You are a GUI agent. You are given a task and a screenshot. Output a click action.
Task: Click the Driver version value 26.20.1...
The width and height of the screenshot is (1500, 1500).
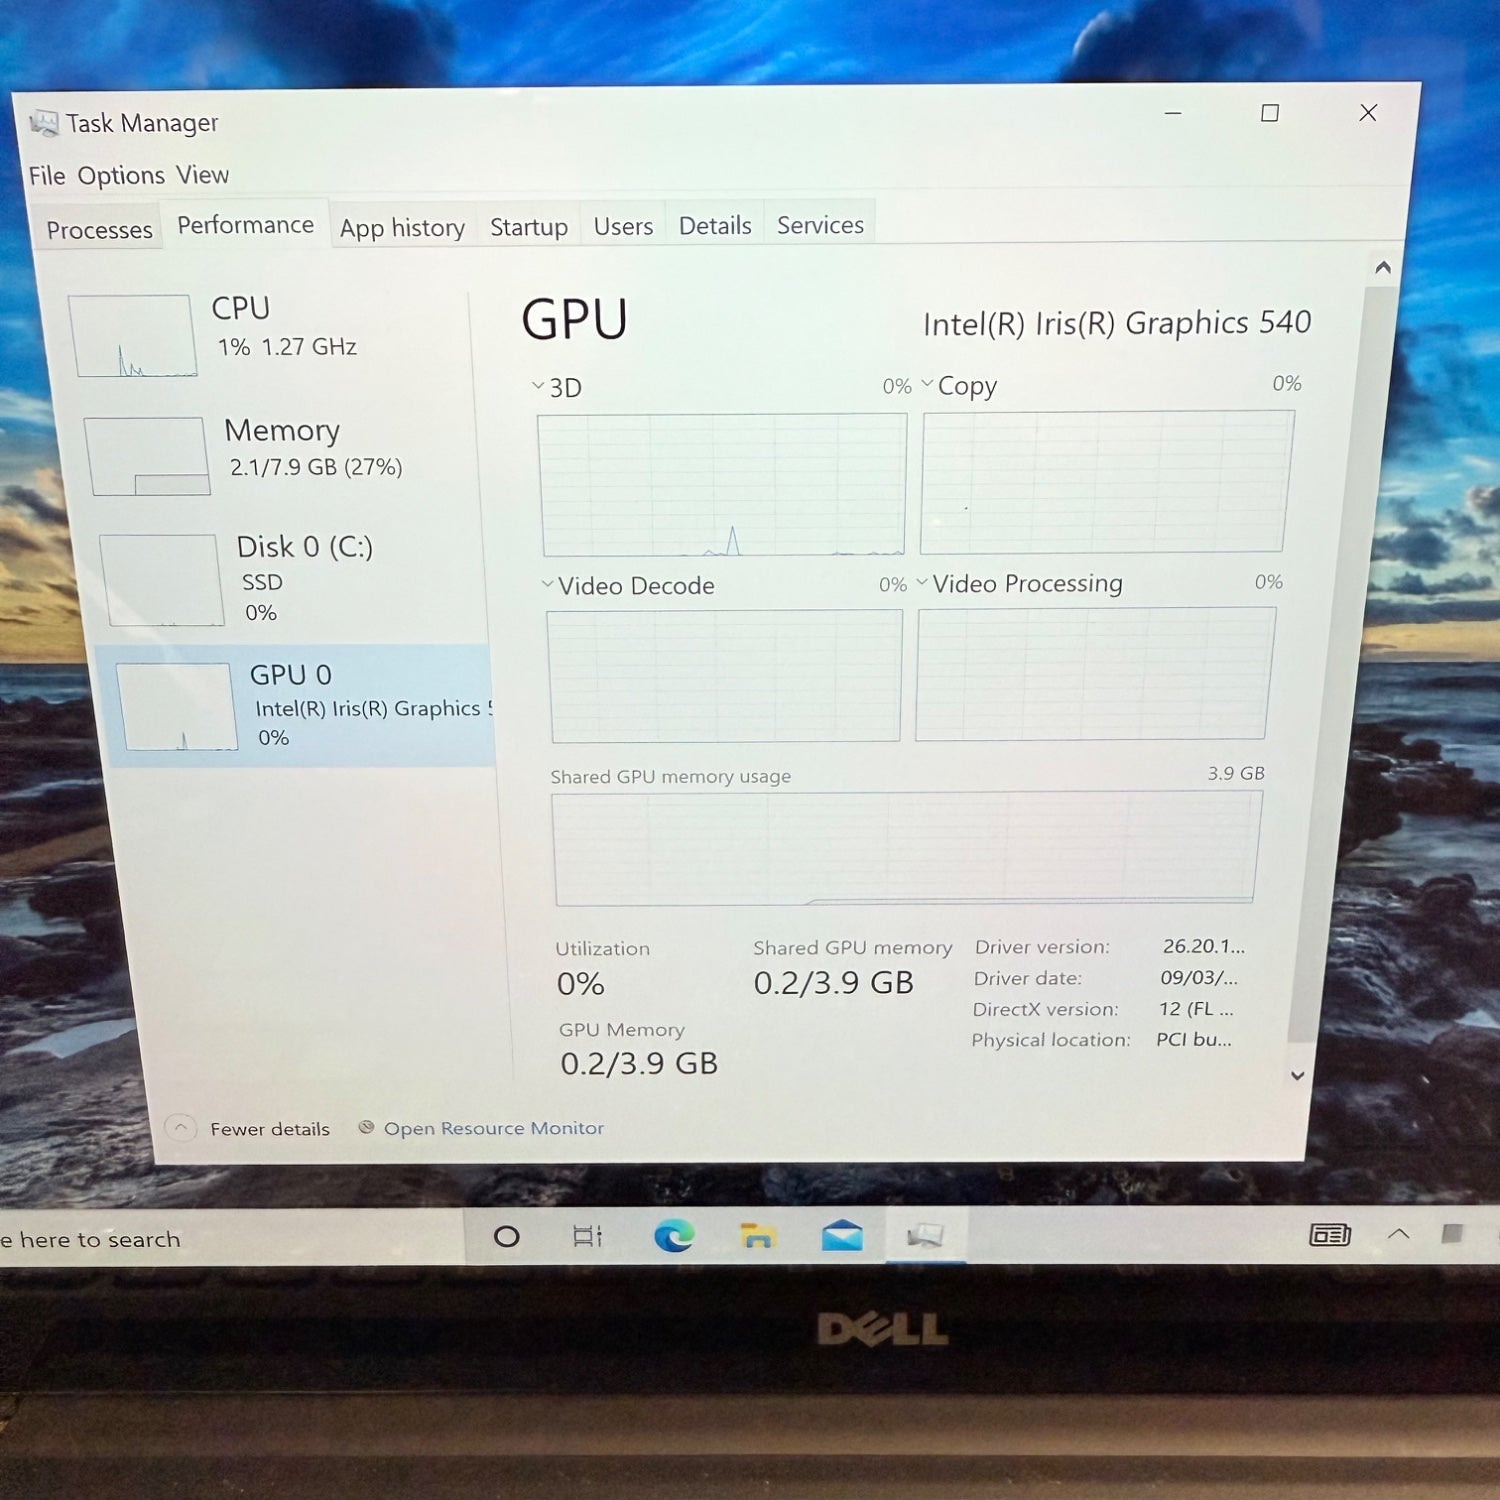[1204, 946]
